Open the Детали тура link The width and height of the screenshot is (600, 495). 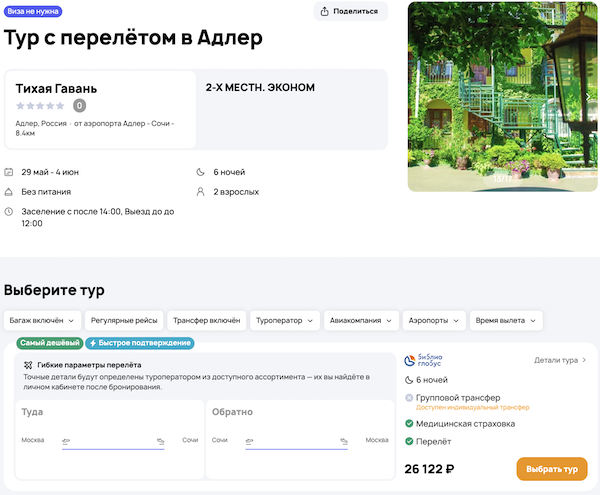[x=560, y=360]
